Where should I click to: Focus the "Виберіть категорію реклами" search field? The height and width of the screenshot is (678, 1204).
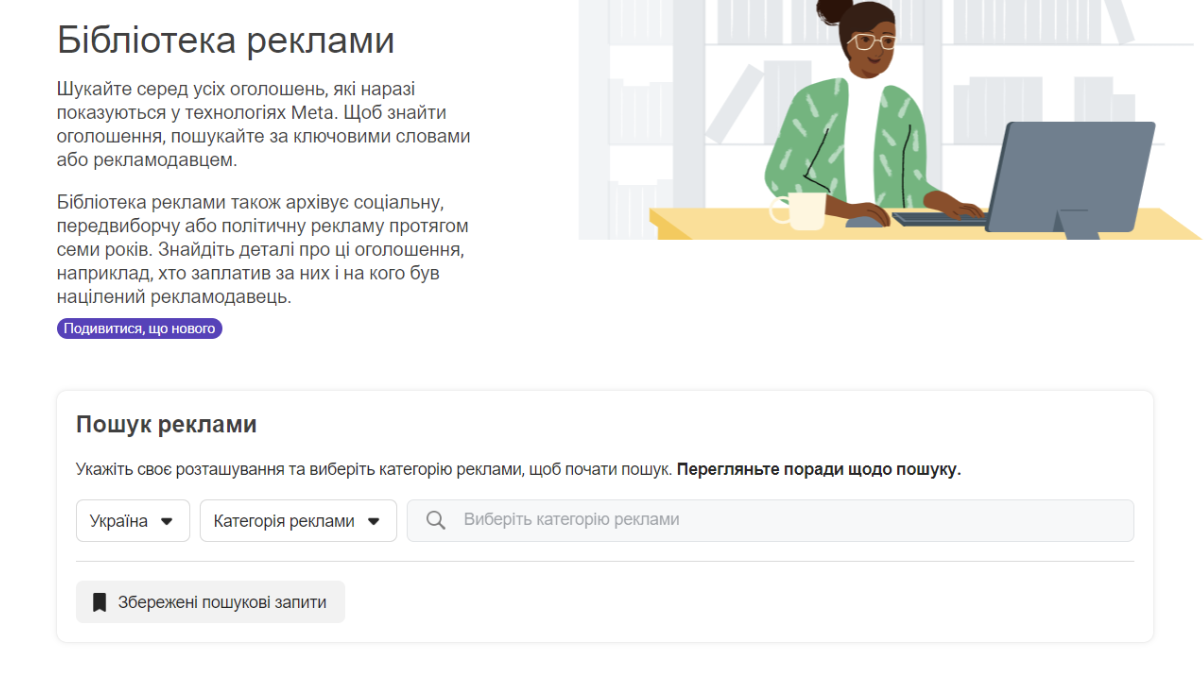pyautogui.click(x=780, y=520)
